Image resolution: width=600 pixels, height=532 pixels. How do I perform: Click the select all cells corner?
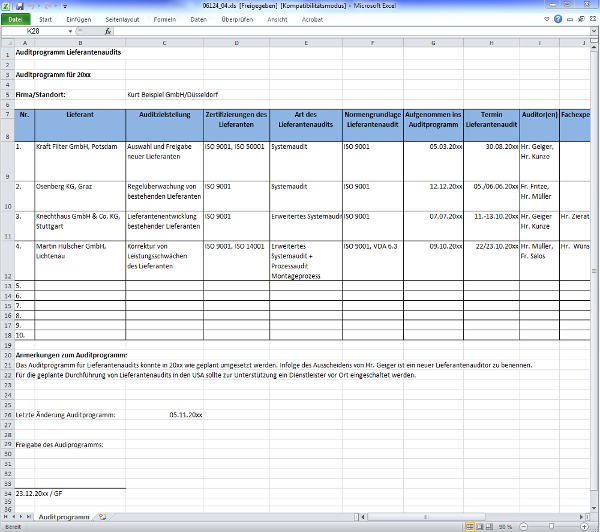coord(7,43)
